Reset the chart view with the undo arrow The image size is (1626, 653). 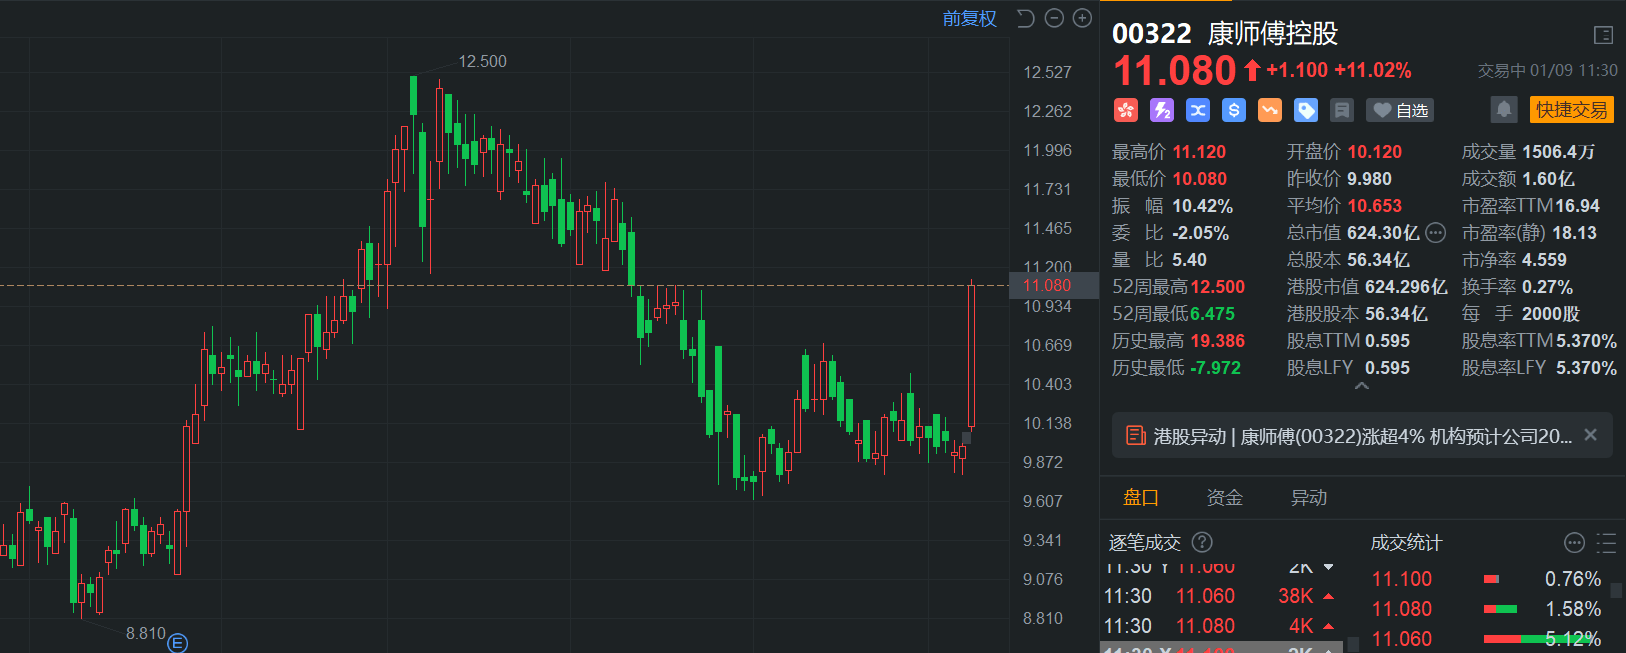pos(1025,18)
